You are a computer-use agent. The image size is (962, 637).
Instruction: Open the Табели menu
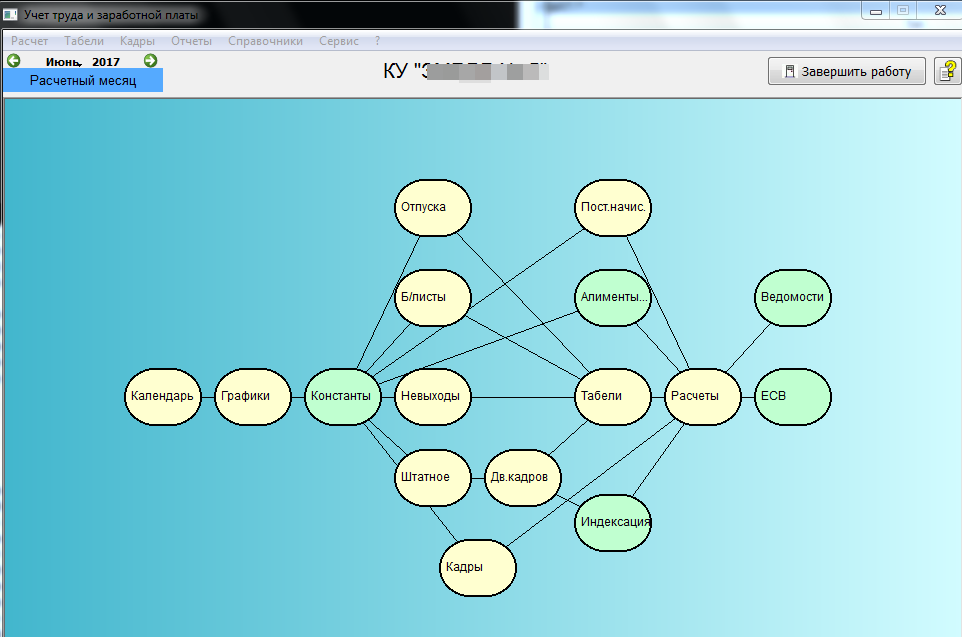84,41
